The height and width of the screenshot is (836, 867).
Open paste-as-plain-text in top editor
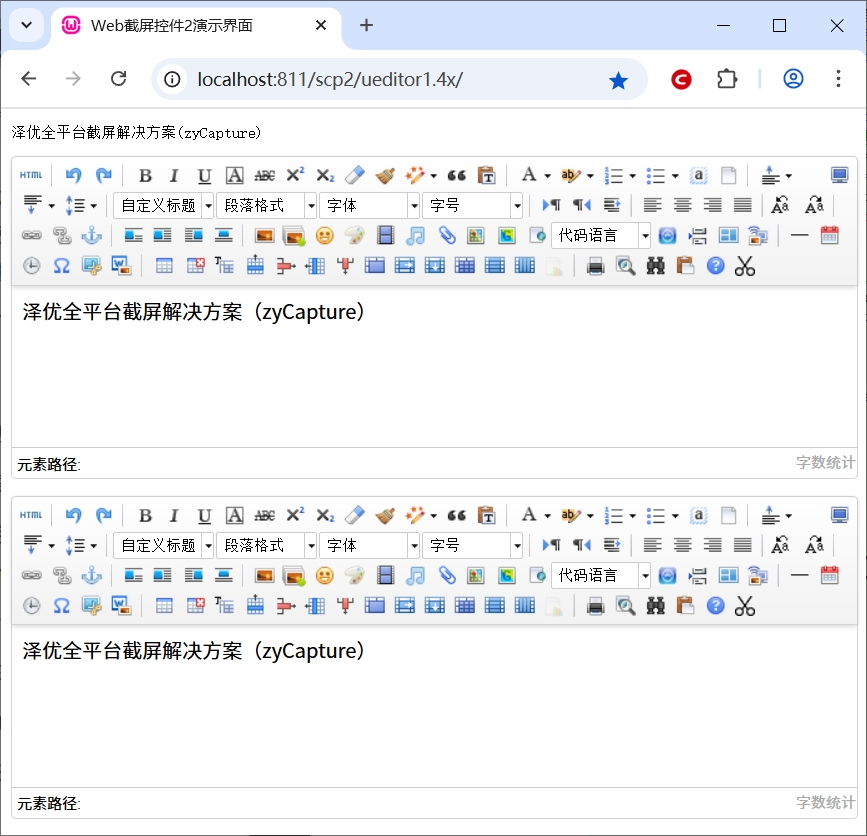[x=487, y=175]
